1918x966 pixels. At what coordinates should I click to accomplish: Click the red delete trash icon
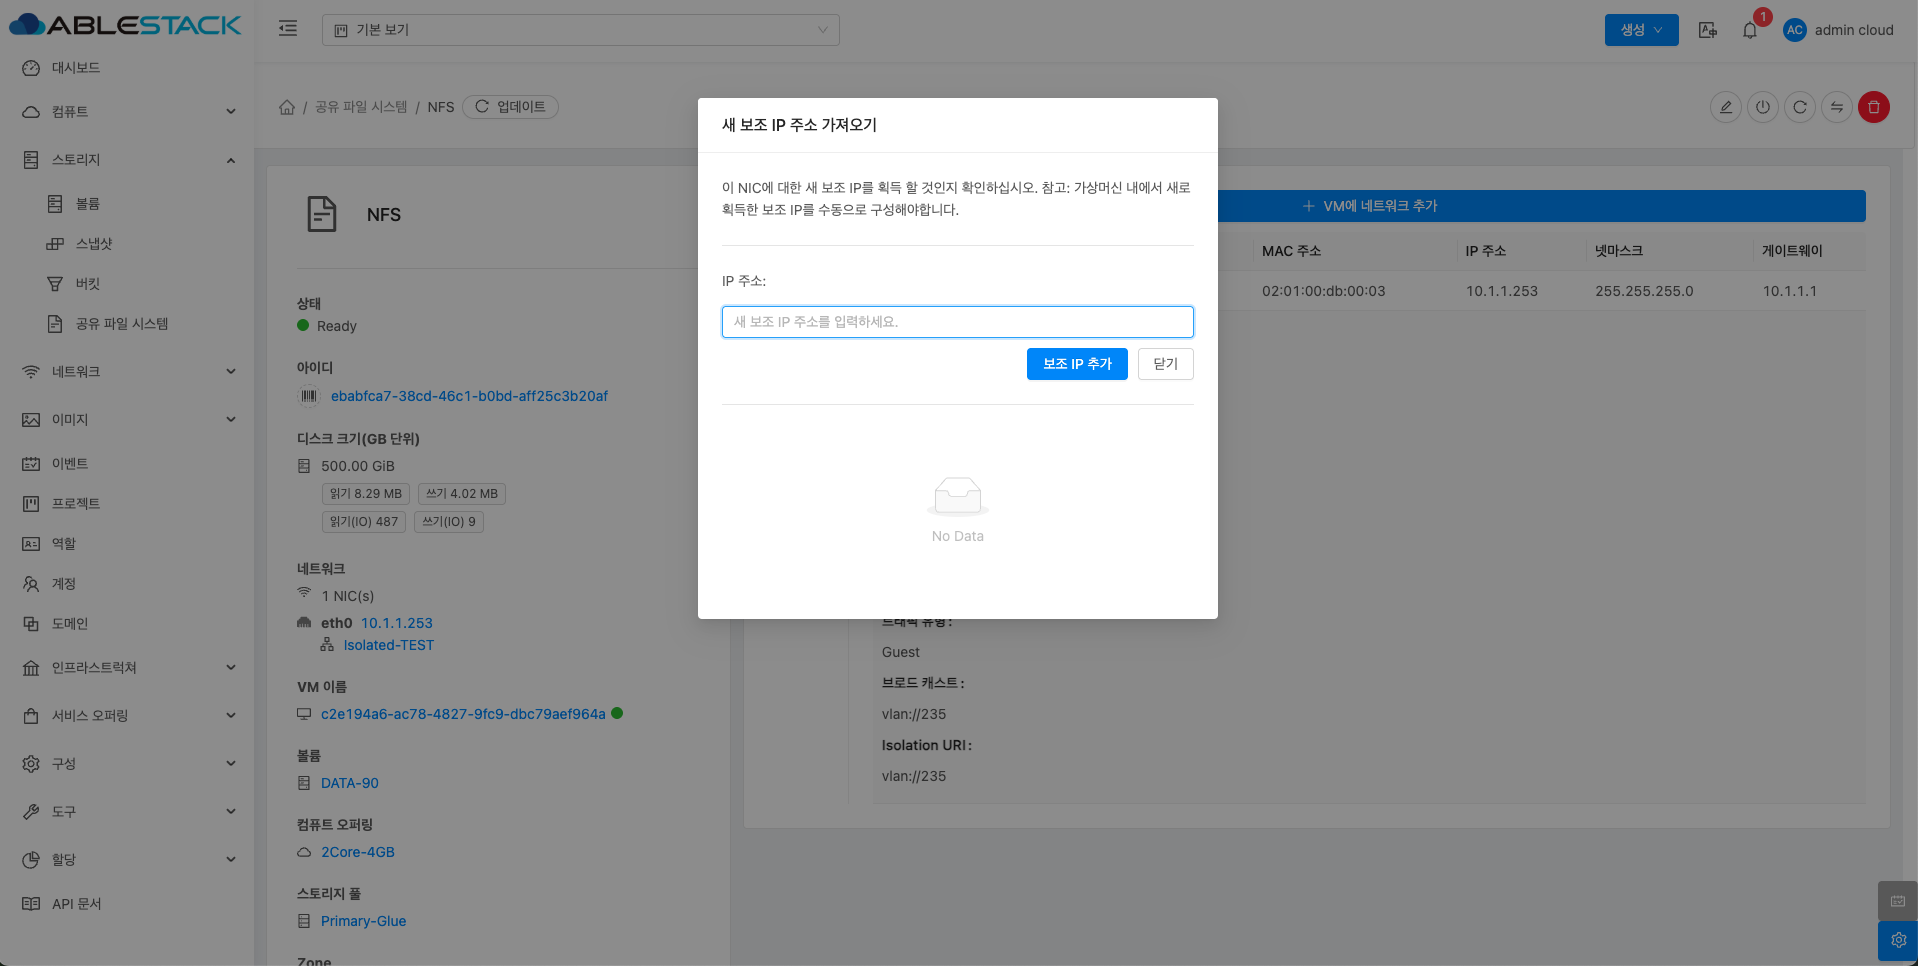coord(1874,107)
